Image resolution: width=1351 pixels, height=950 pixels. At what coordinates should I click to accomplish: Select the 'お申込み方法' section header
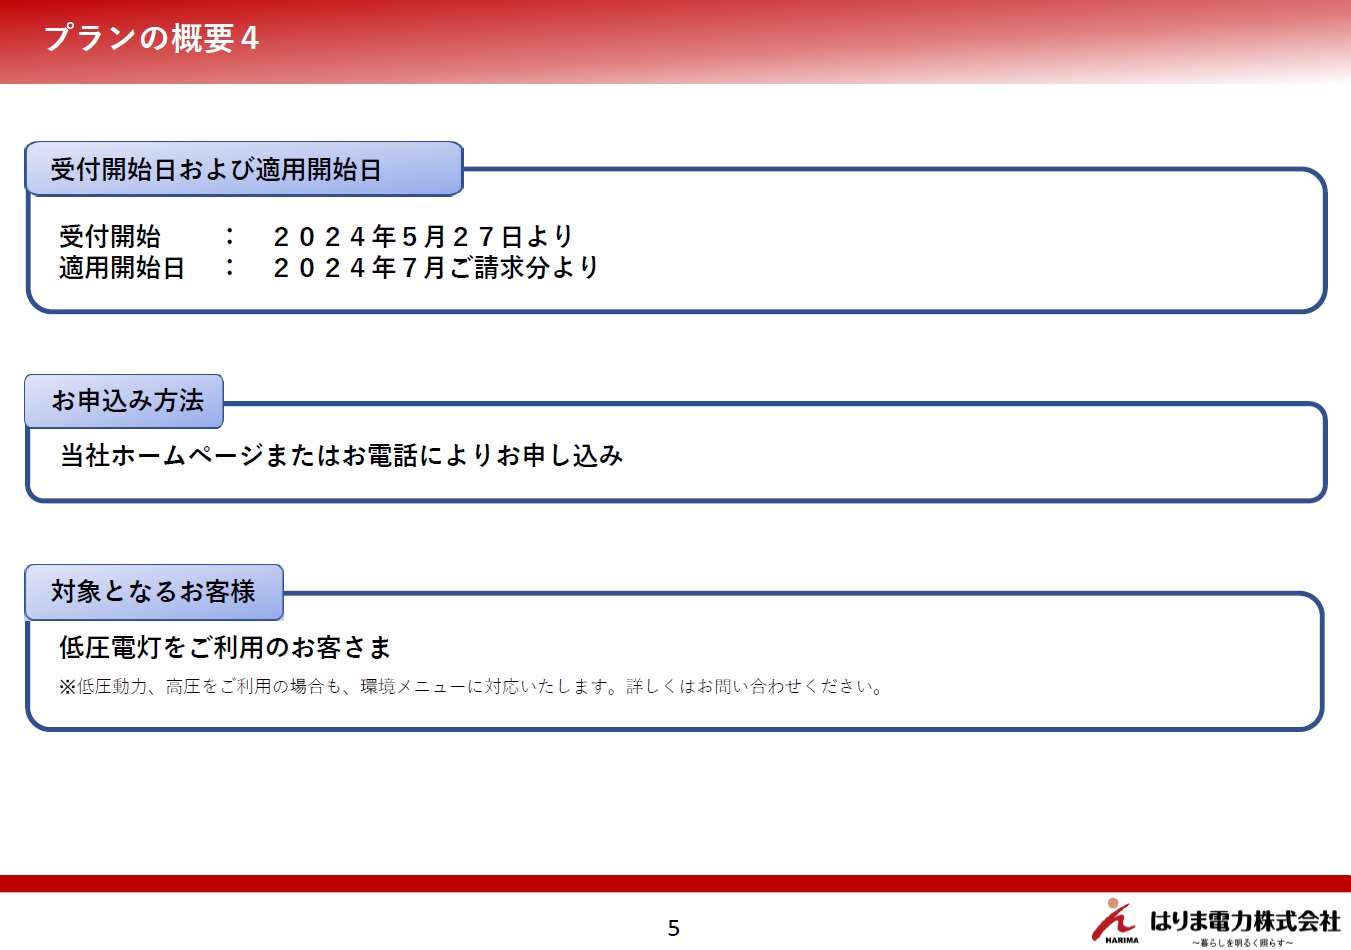[124, 401]
